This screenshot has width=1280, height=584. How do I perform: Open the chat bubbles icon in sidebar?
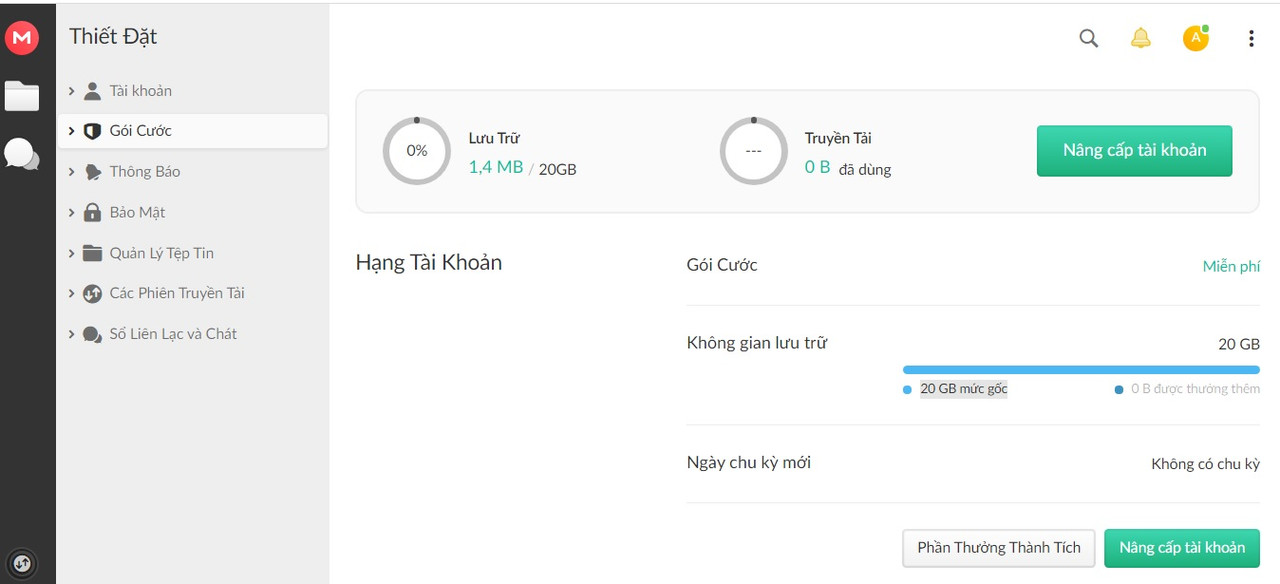22,154
